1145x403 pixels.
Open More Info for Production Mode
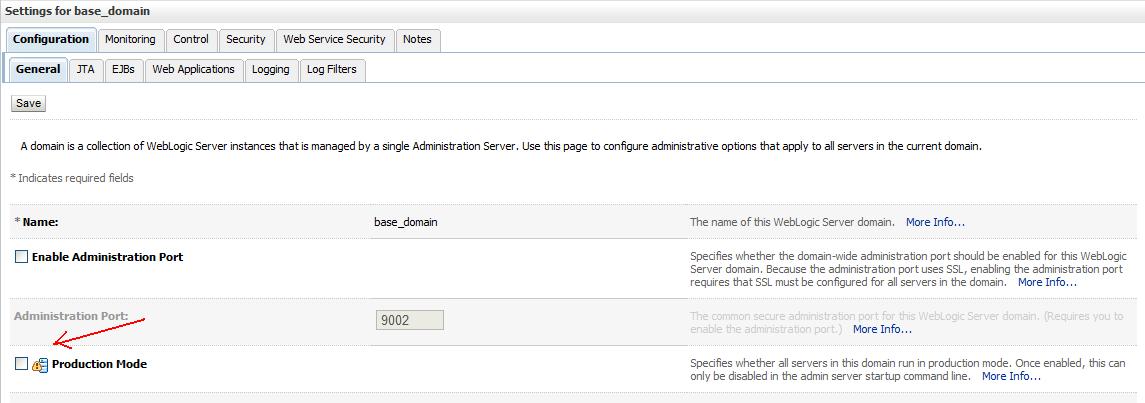pyautogui.click(x=1011, y=377)
